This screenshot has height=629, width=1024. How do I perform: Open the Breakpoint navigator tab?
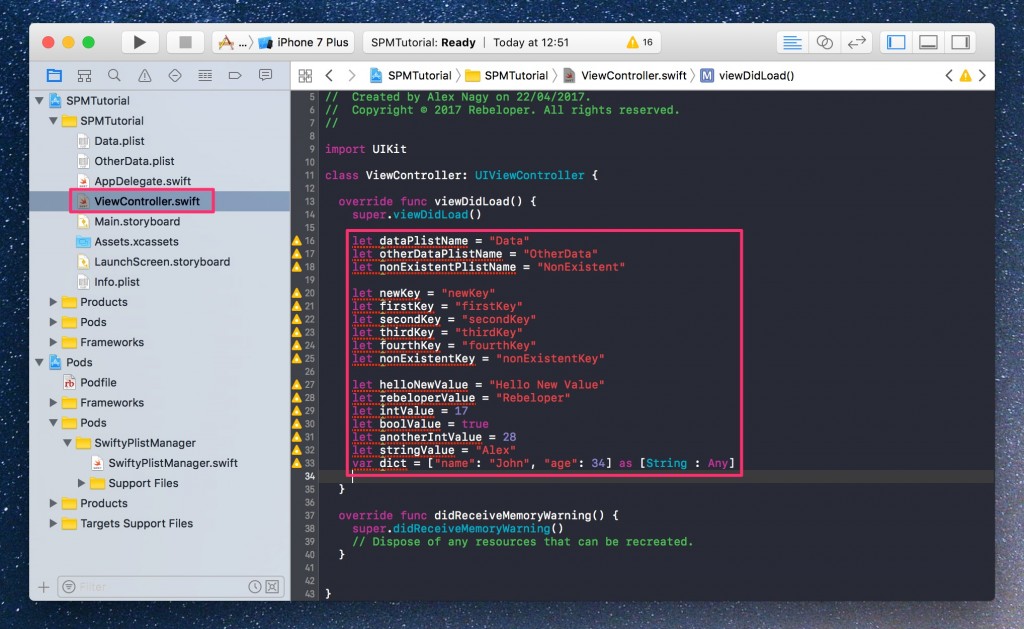[x=235, y=76]
